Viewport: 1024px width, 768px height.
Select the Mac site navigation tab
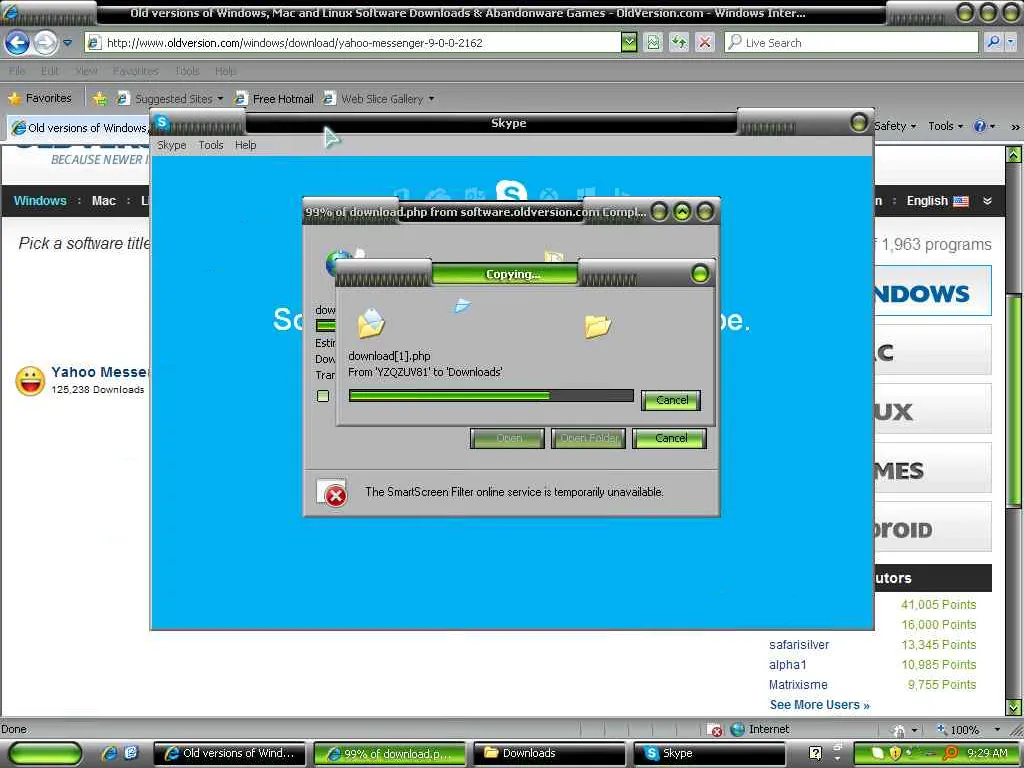104,201
